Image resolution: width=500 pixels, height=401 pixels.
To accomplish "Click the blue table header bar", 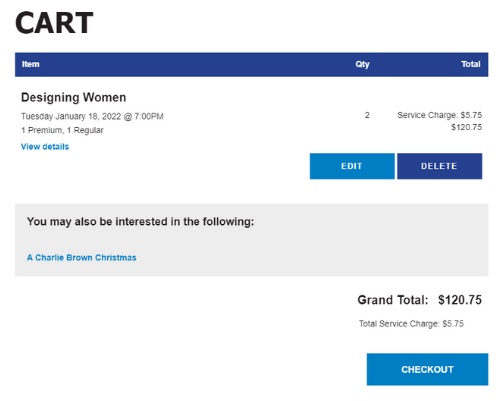I will (252, 64).
